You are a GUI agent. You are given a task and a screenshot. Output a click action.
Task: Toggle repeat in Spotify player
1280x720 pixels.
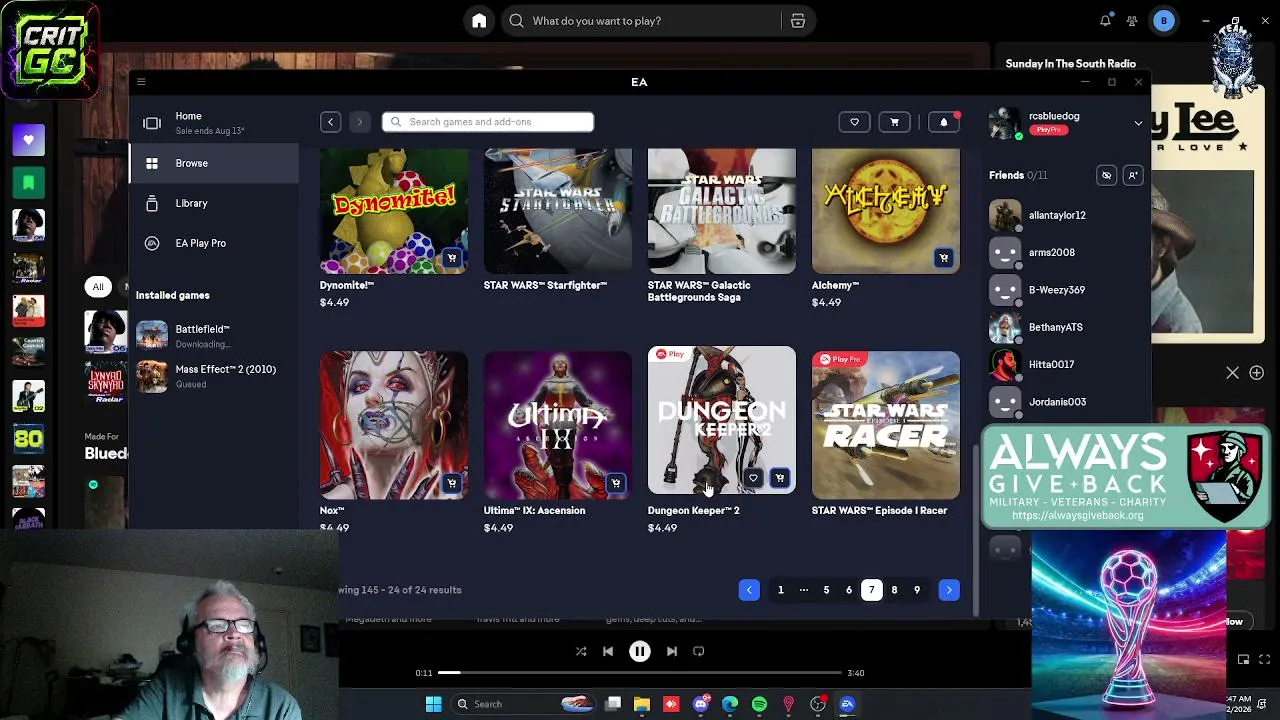click(x=699, y=651)
